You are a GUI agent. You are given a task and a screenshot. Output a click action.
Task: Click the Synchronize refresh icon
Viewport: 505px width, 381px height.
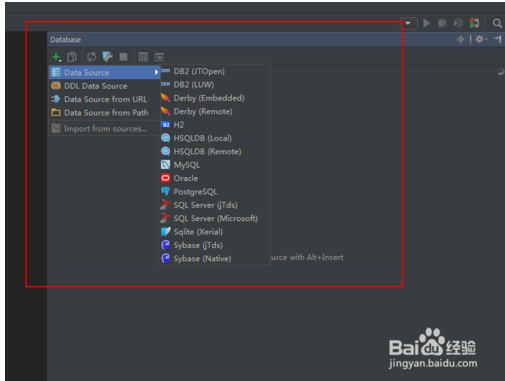tap(91, 57)
